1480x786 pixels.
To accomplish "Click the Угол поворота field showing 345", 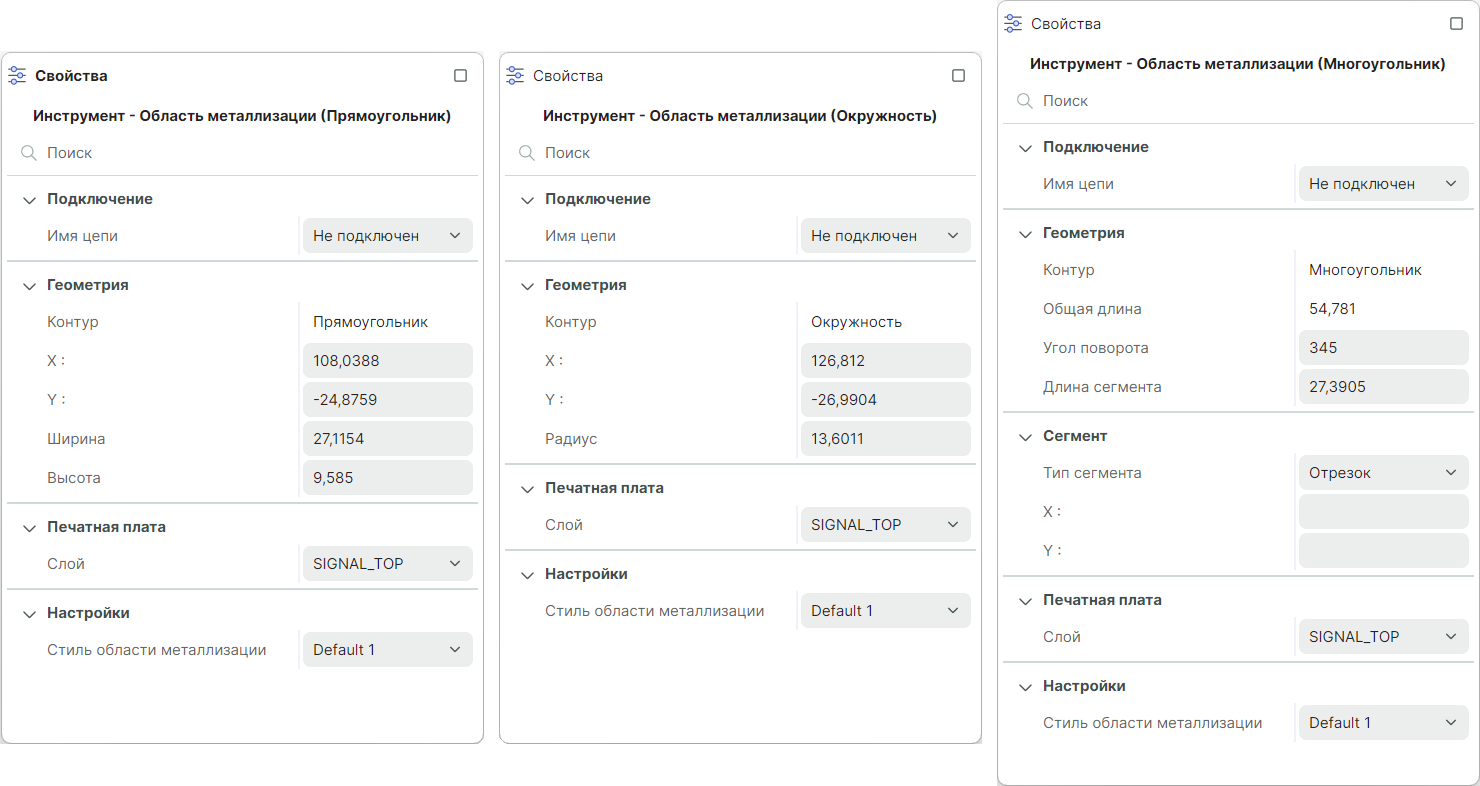I will coord(1383,348).
